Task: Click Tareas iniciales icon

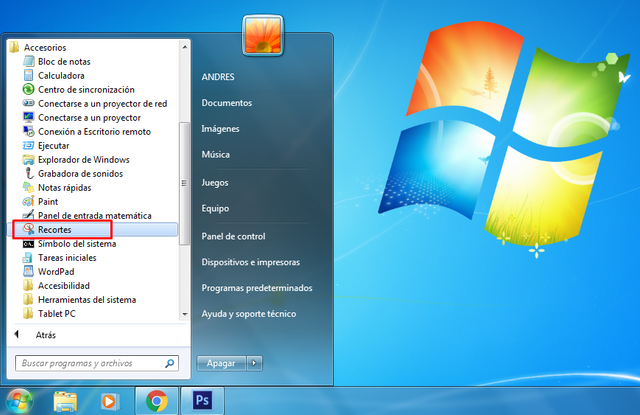Action: (28, 257)
